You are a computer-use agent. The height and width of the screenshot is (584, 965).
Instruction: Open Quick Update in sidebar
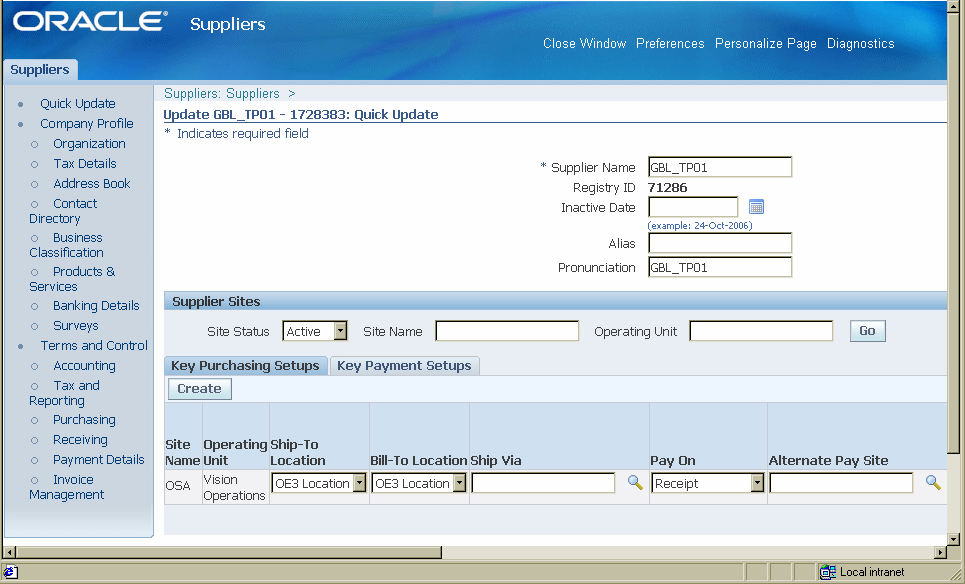(78, 103)
